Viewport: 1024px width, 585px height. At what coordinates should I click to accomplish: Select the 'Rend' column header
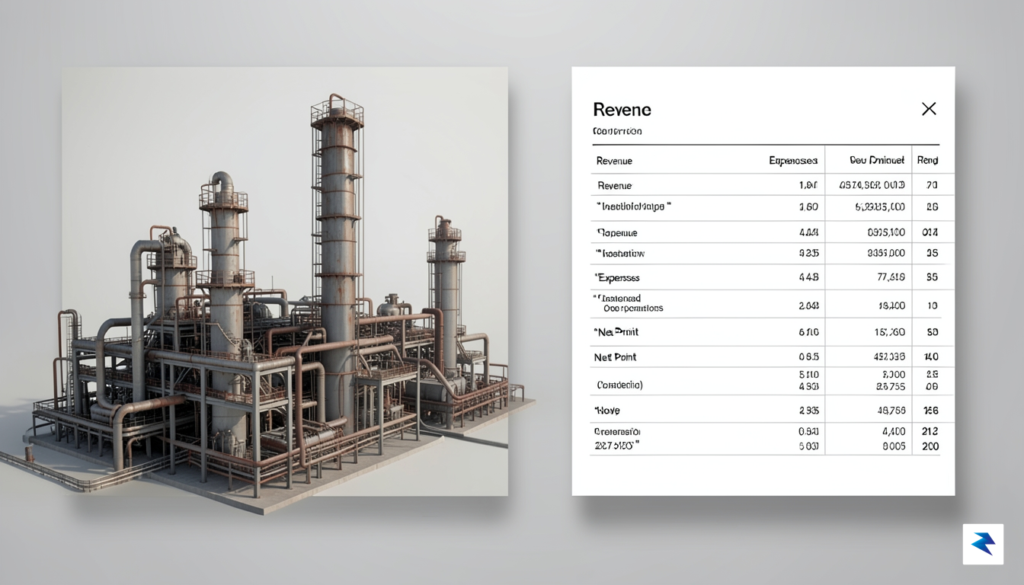(927, 160)
